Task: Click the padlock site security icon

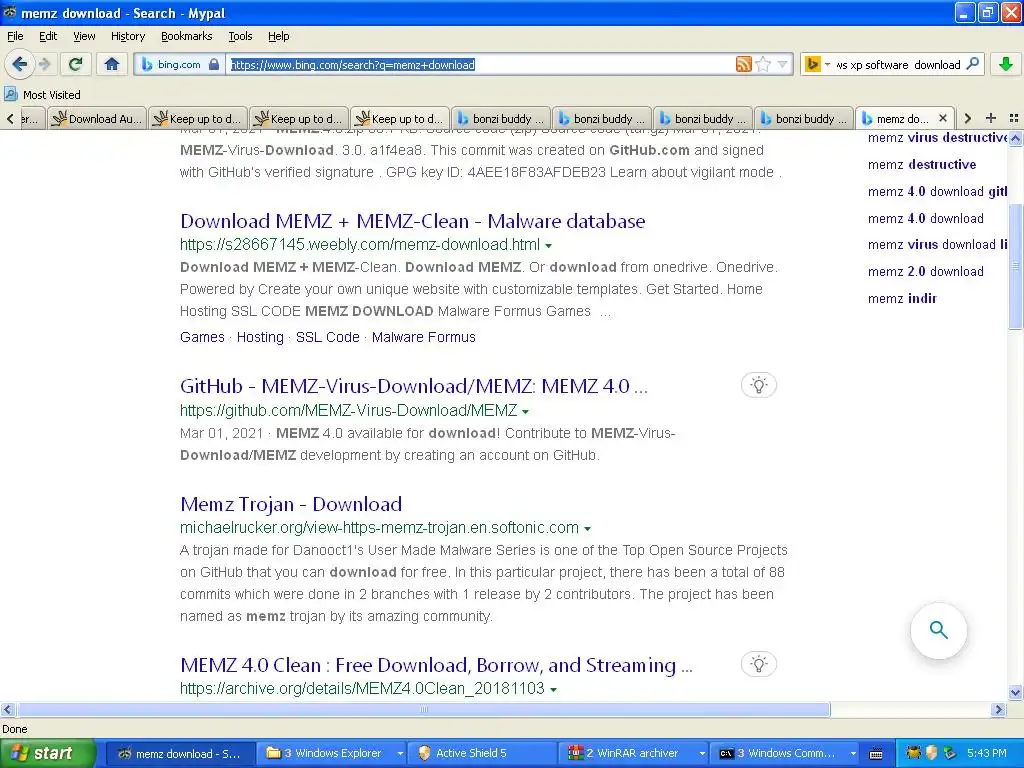Action: (x=214, y=64)
